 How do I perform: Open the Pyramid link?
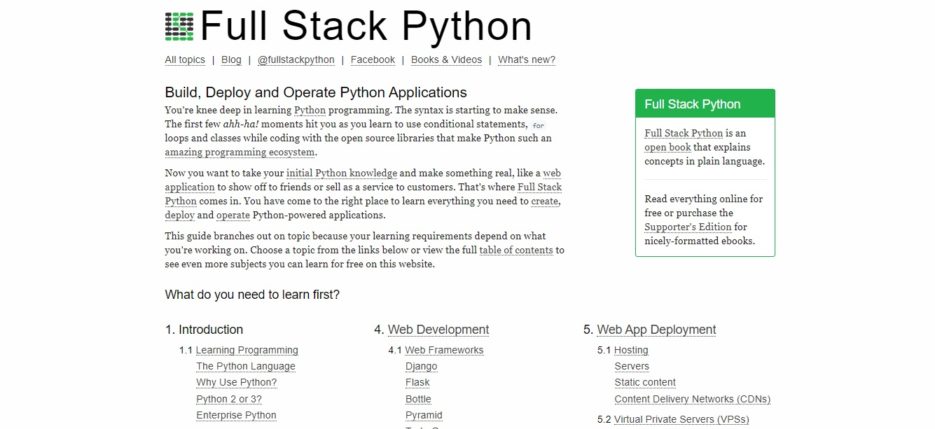click(x=424, y=415)
